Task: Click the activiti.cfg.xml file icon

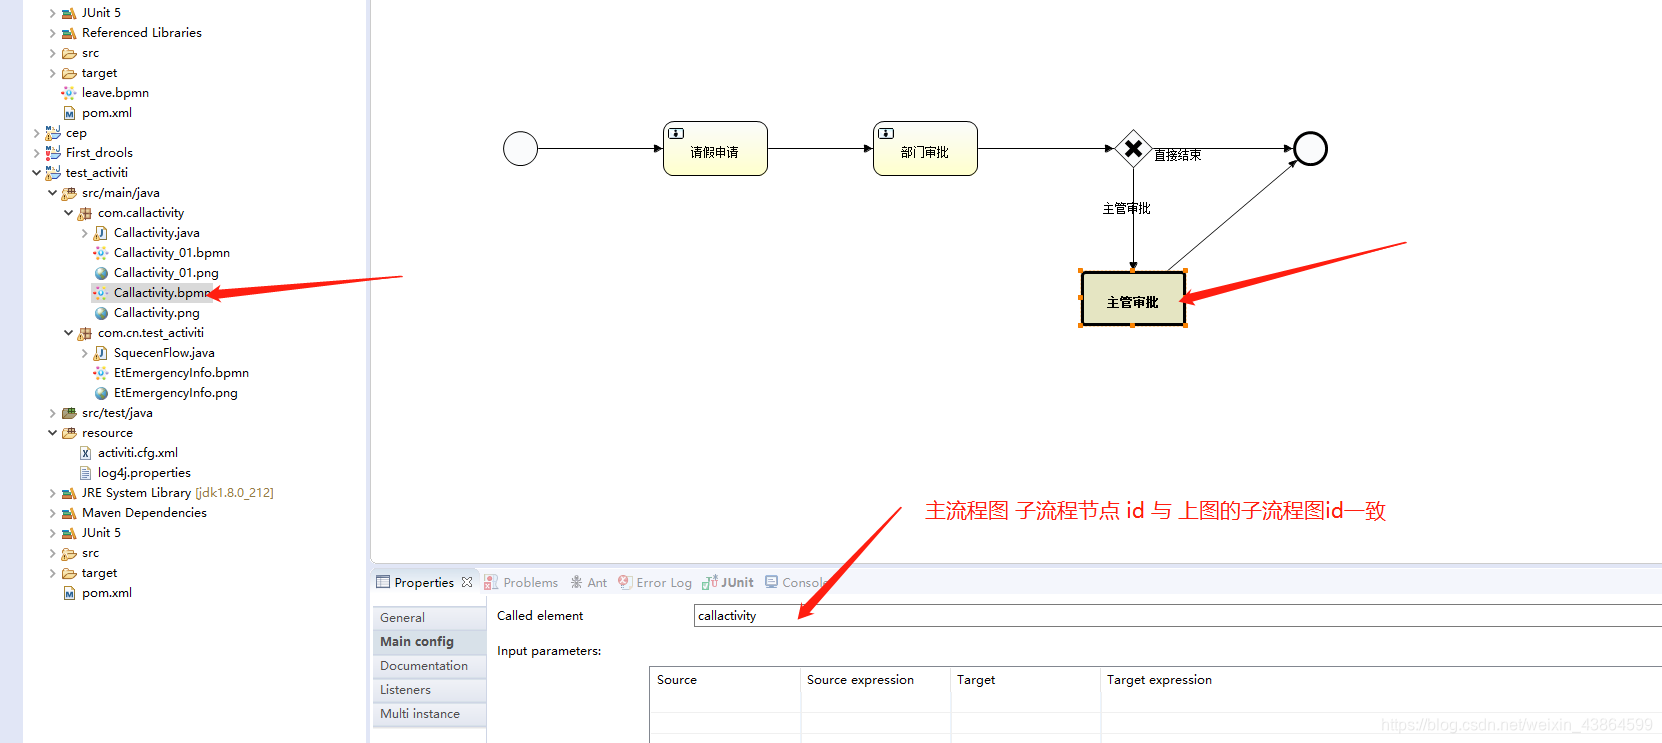Action: coord(85,453)
